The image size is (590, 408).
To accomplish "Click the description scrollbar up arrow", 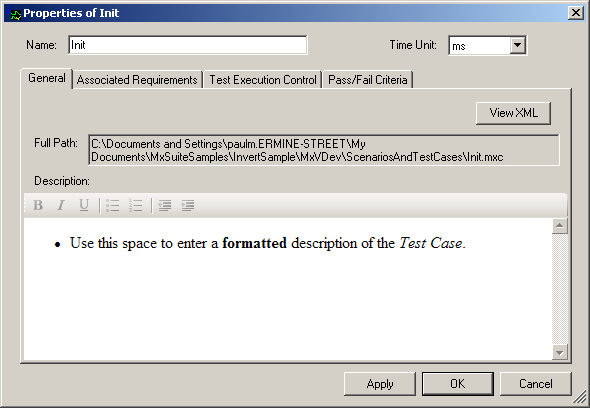I will click(560, 226).
